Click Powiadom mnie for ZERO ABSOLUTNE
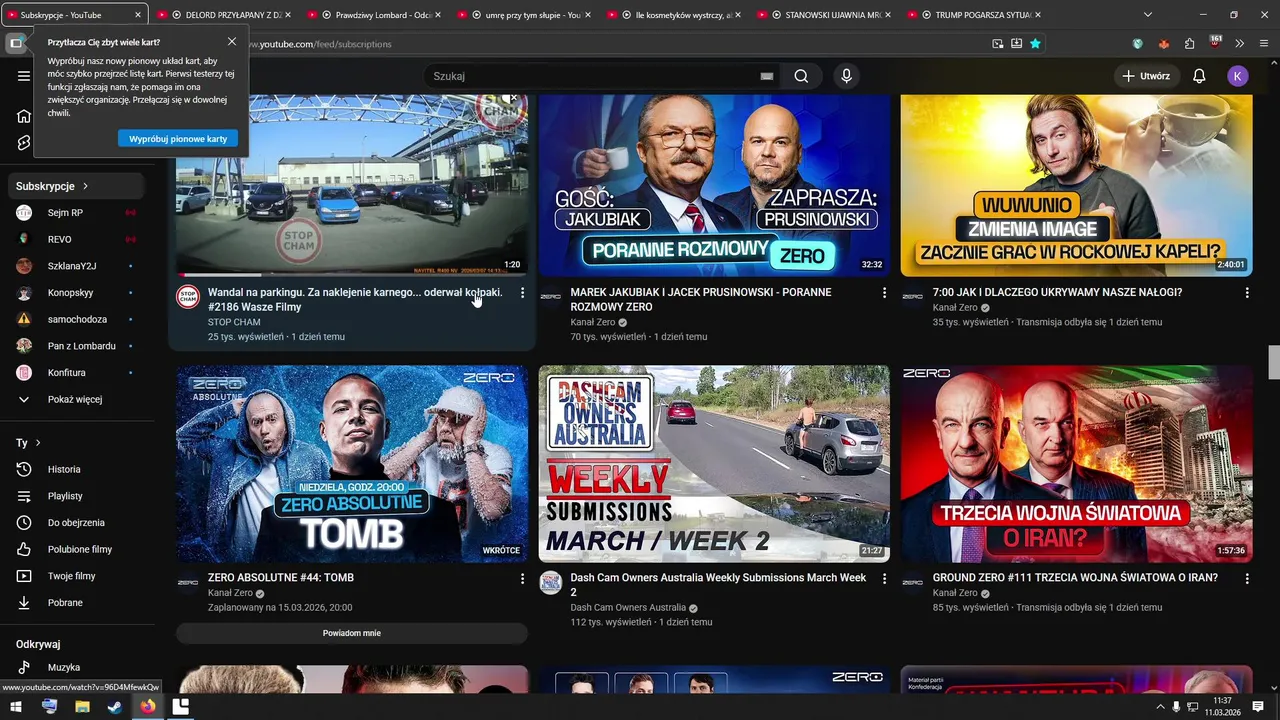 click(352, 633)
